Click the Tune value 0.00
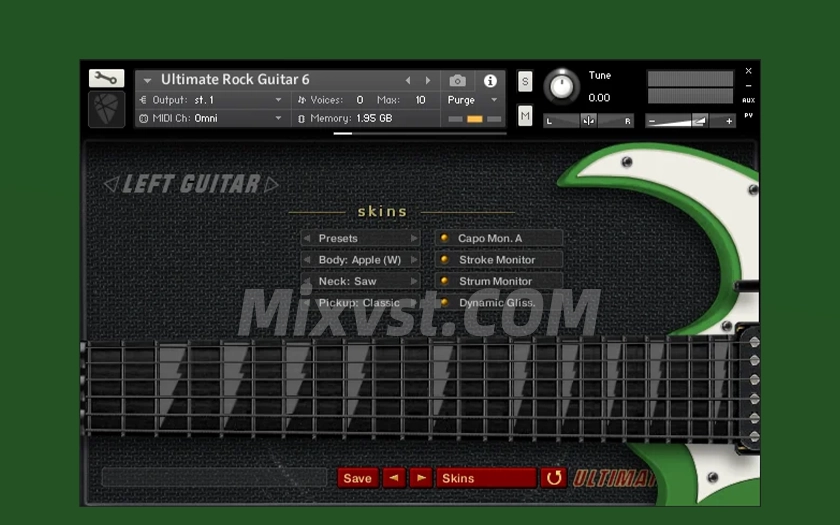The height and width of the screenshot is (525, 840). pyautogui.click(x=599, y=98)
